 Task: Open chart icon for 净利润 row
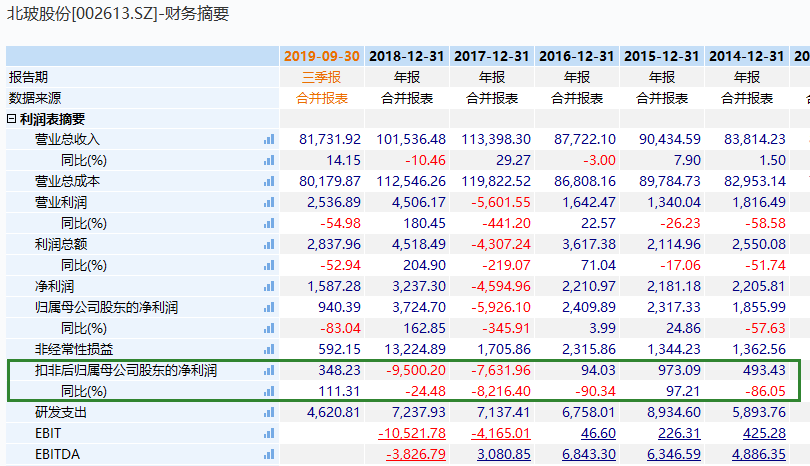point(269,287)
